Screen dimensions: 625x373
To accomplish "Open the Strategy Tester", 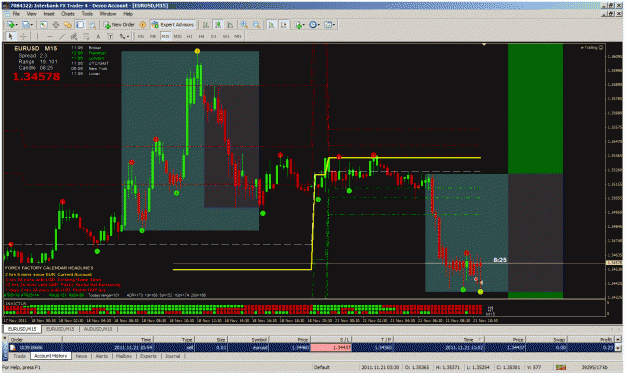I will click(92, 25).
